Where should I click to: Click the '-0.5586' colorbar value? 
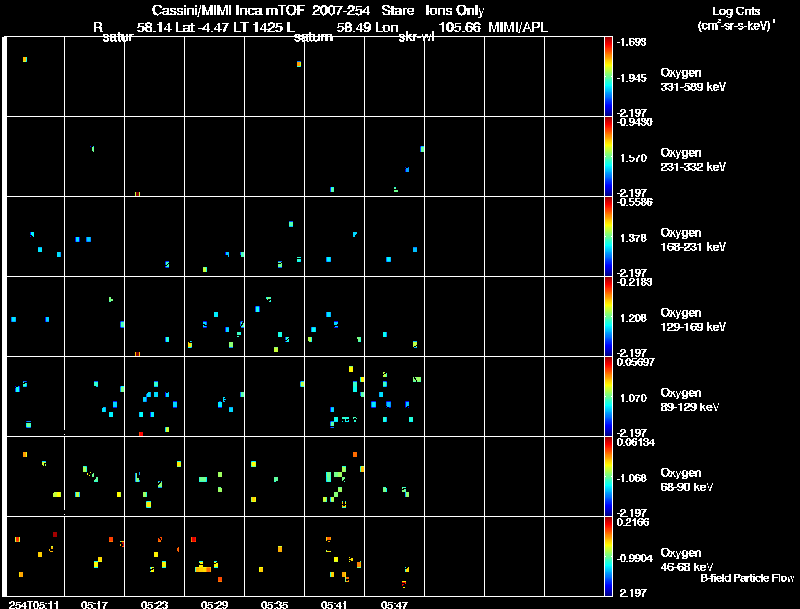pos(634,201)
